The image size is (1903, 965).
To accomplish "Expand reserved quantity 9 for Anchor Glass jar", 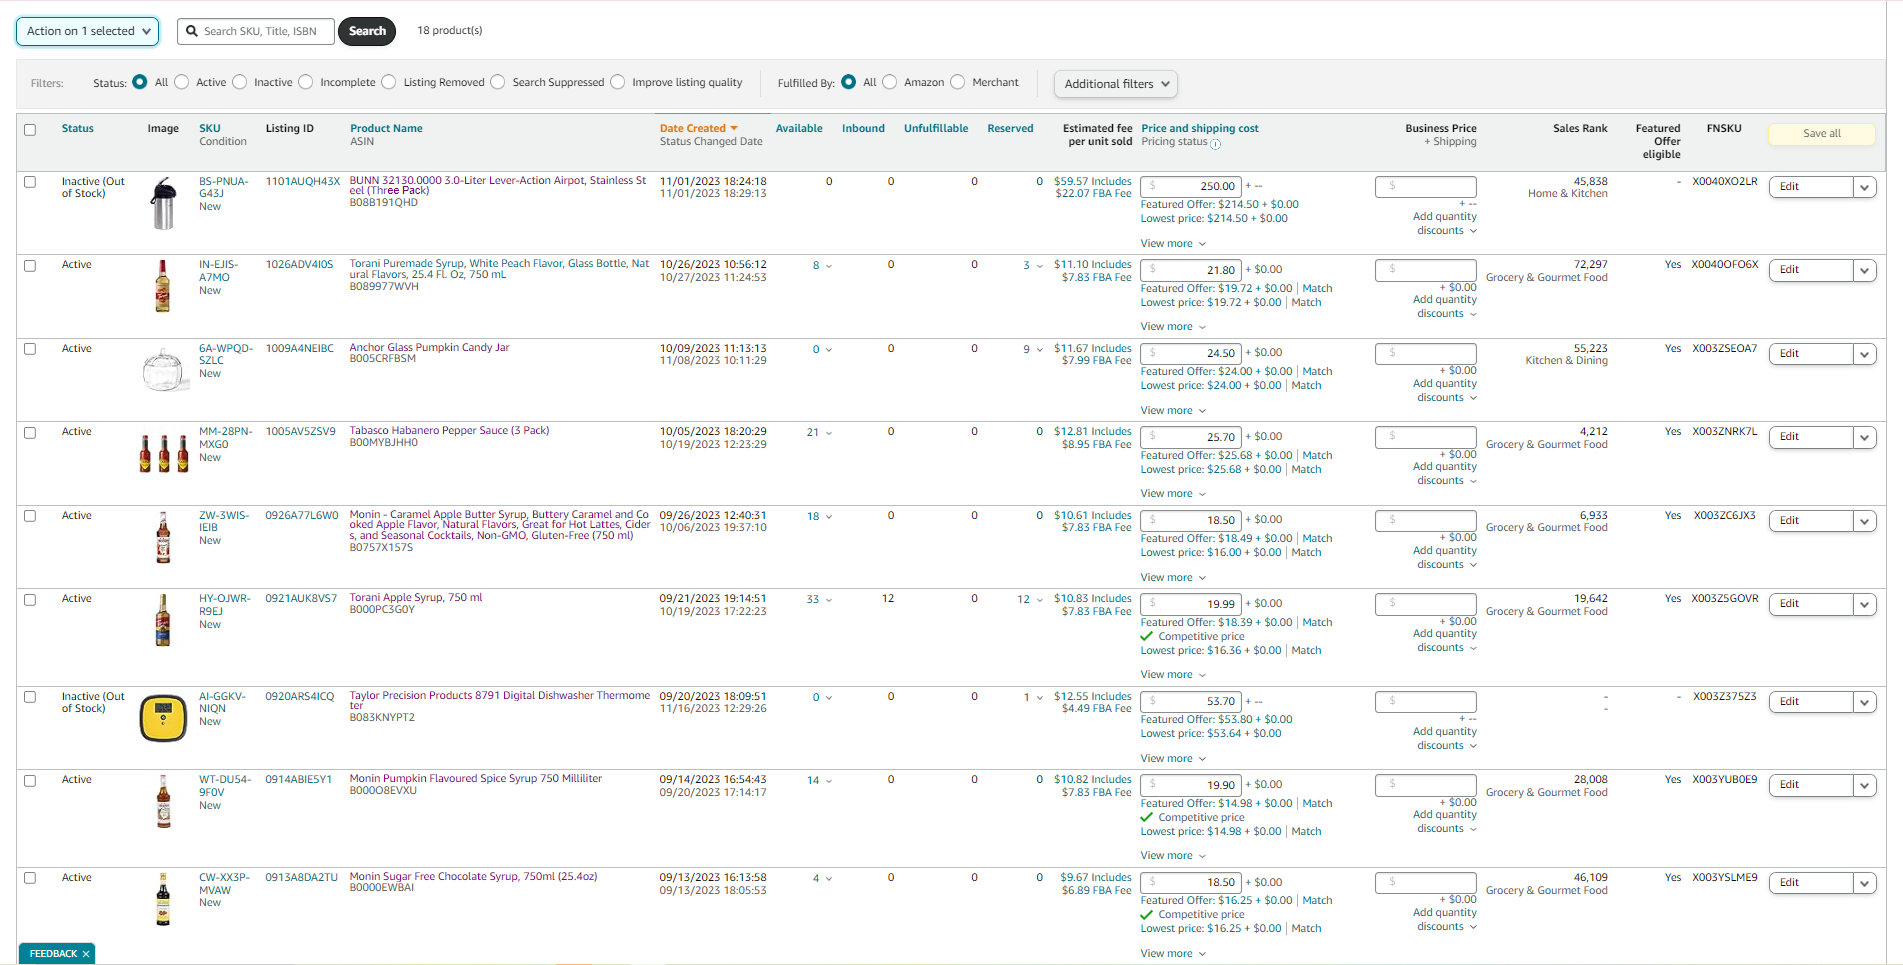I will pyautogui.click(x=1033, y=349).
